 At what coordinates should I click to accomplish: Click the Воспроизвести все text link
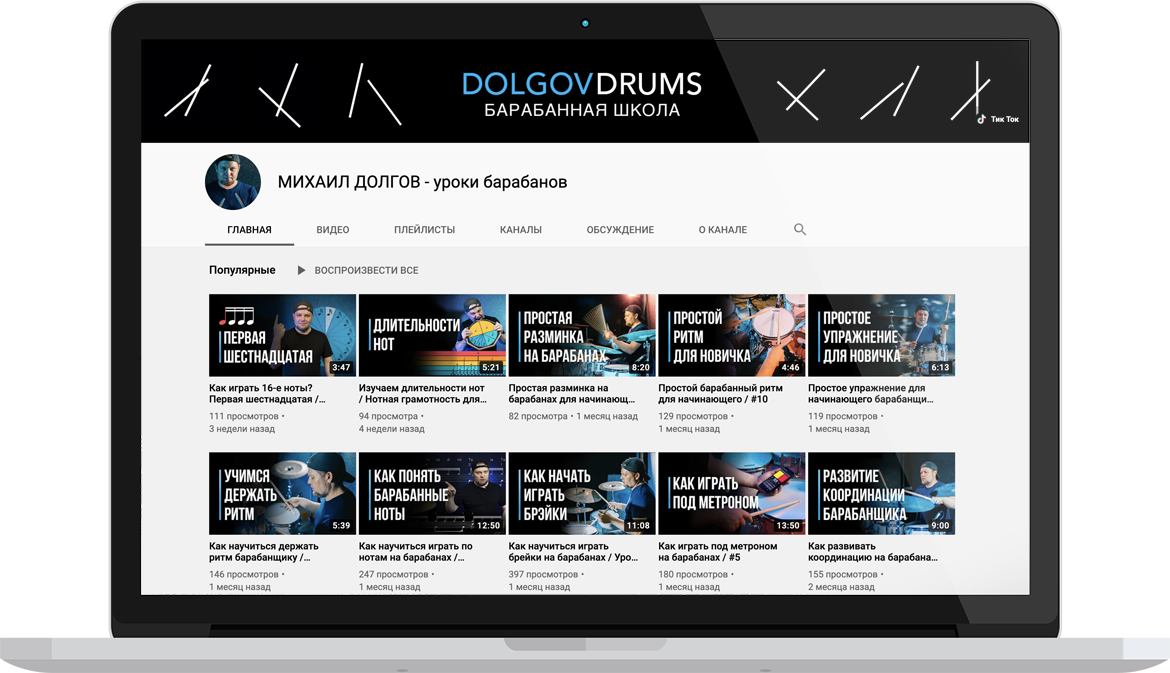[x=366, y=270]
